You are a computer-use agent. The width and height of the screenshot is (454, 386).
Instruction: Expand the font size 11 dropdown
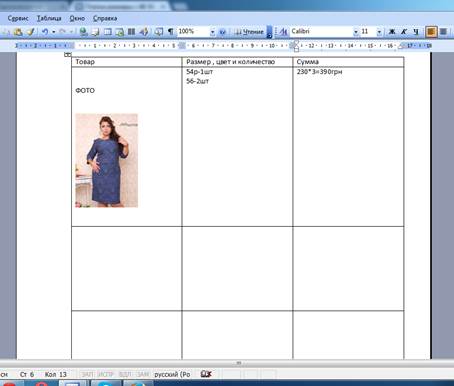pyautogui.click(x=379, y=32)
